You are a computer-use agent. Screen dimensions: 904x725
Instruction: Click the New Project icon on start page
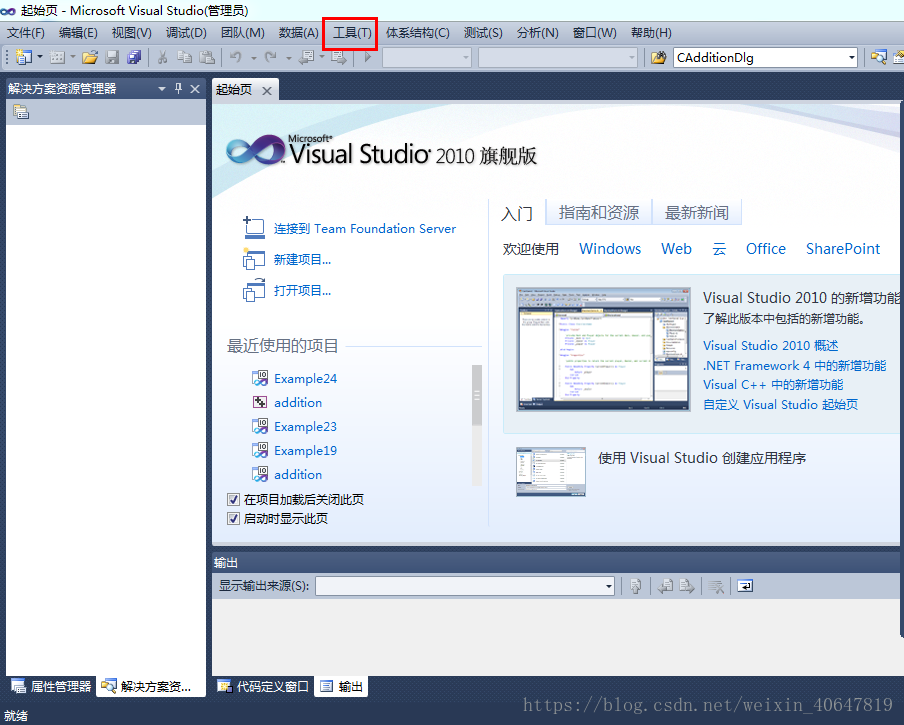point(254,259)
